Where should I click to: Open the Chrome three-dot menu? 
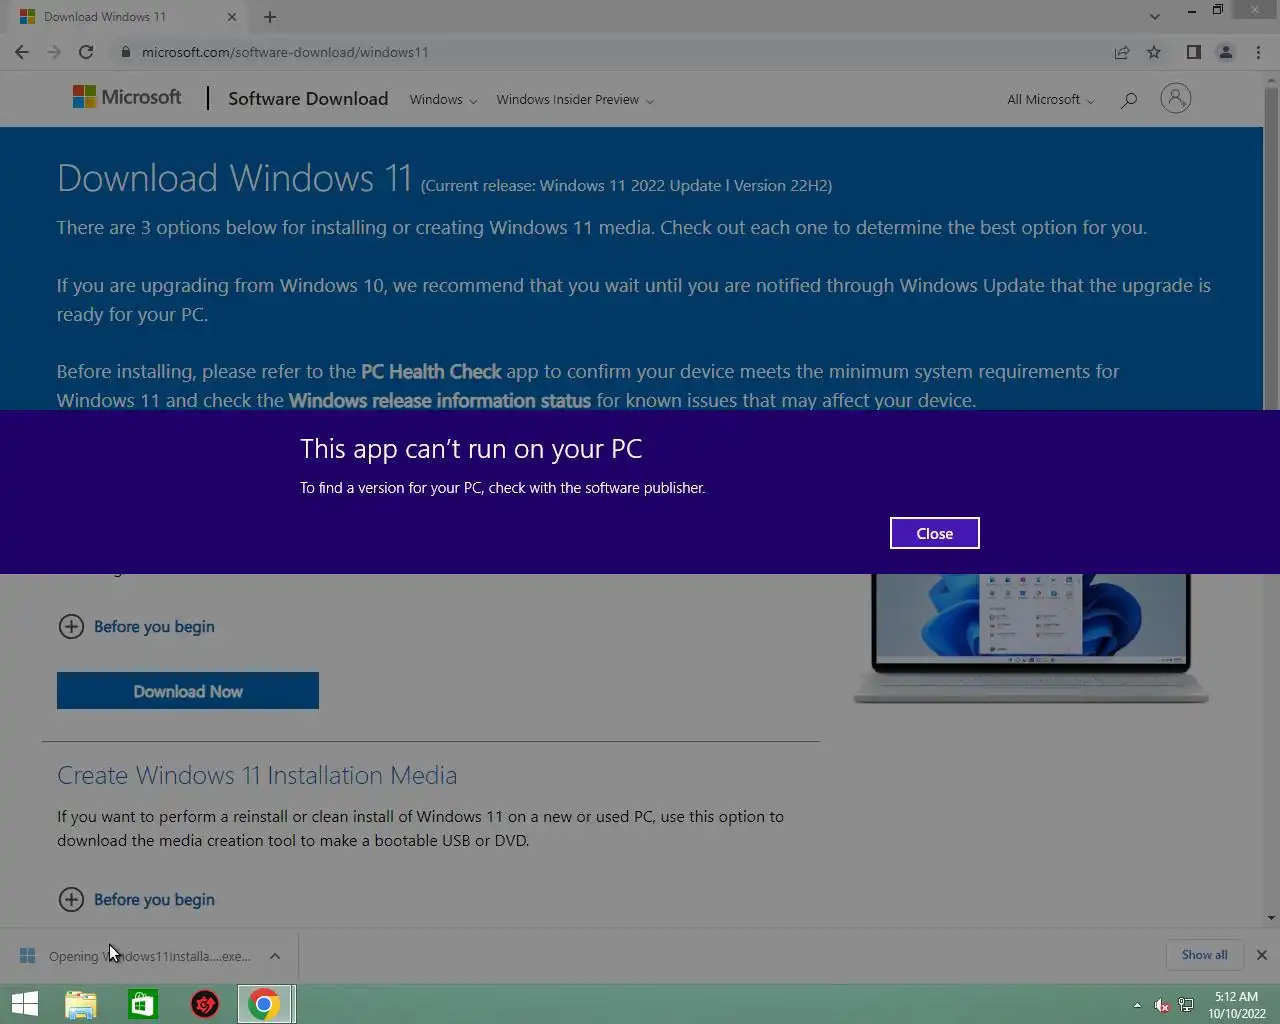(1258, 52)
